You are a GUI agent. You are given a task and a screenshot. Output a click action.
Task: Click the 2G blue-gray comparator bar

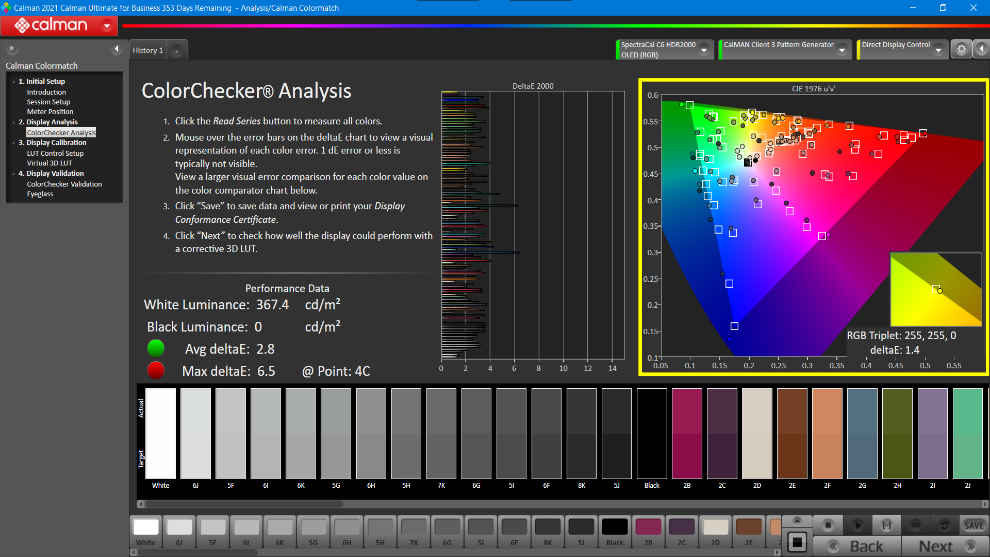(862, 433)
